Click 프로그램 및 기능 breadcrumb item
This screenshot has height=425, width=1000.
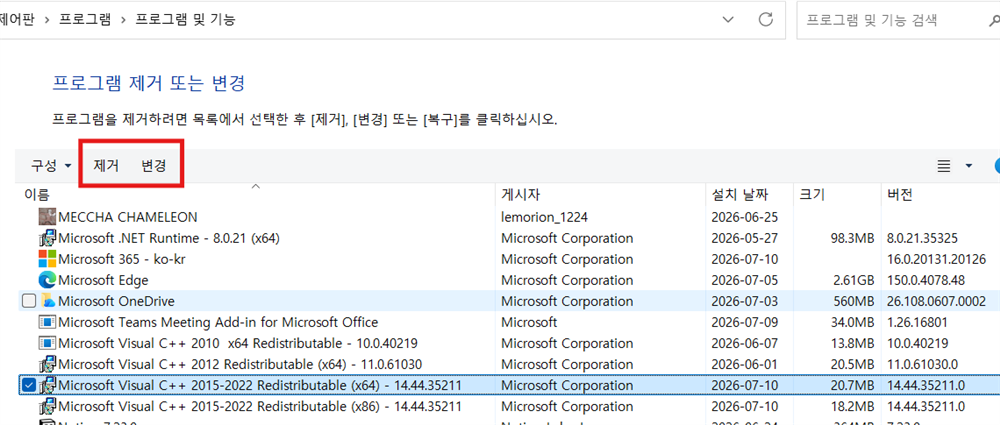click(x=186, y=20)
